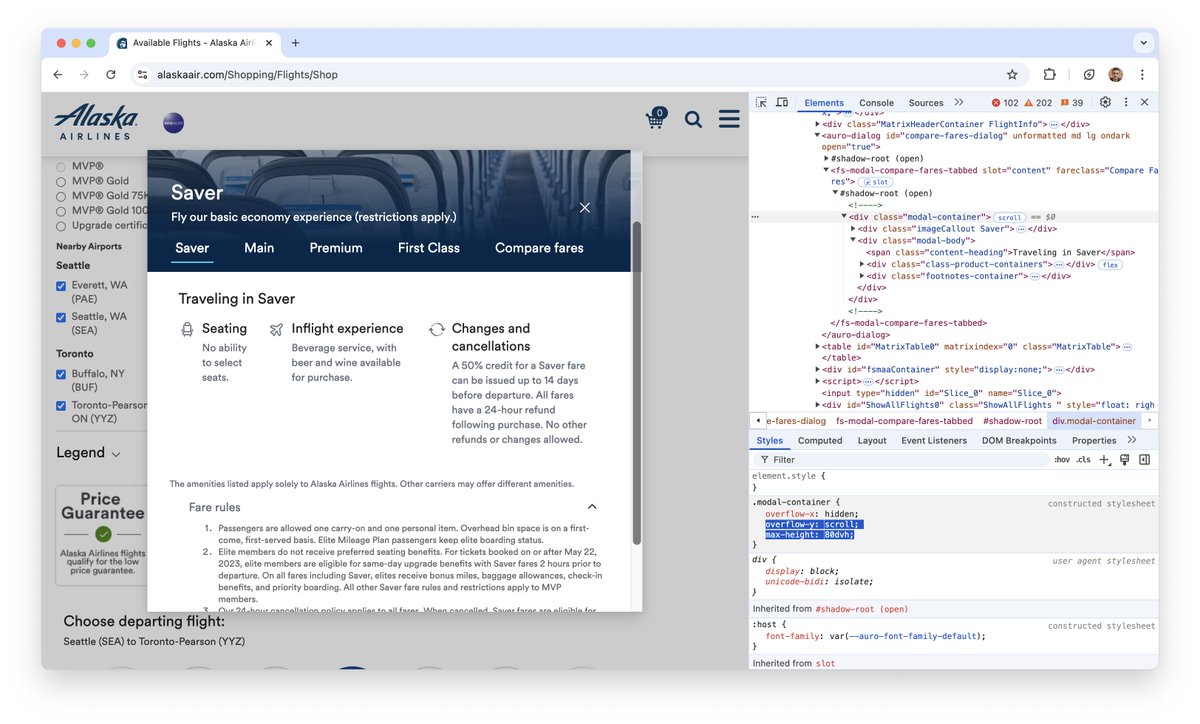The height and width of the screenshot is (724, 1200).
Task: Select the MVP® Gold radio button
Action: (61, 182)
